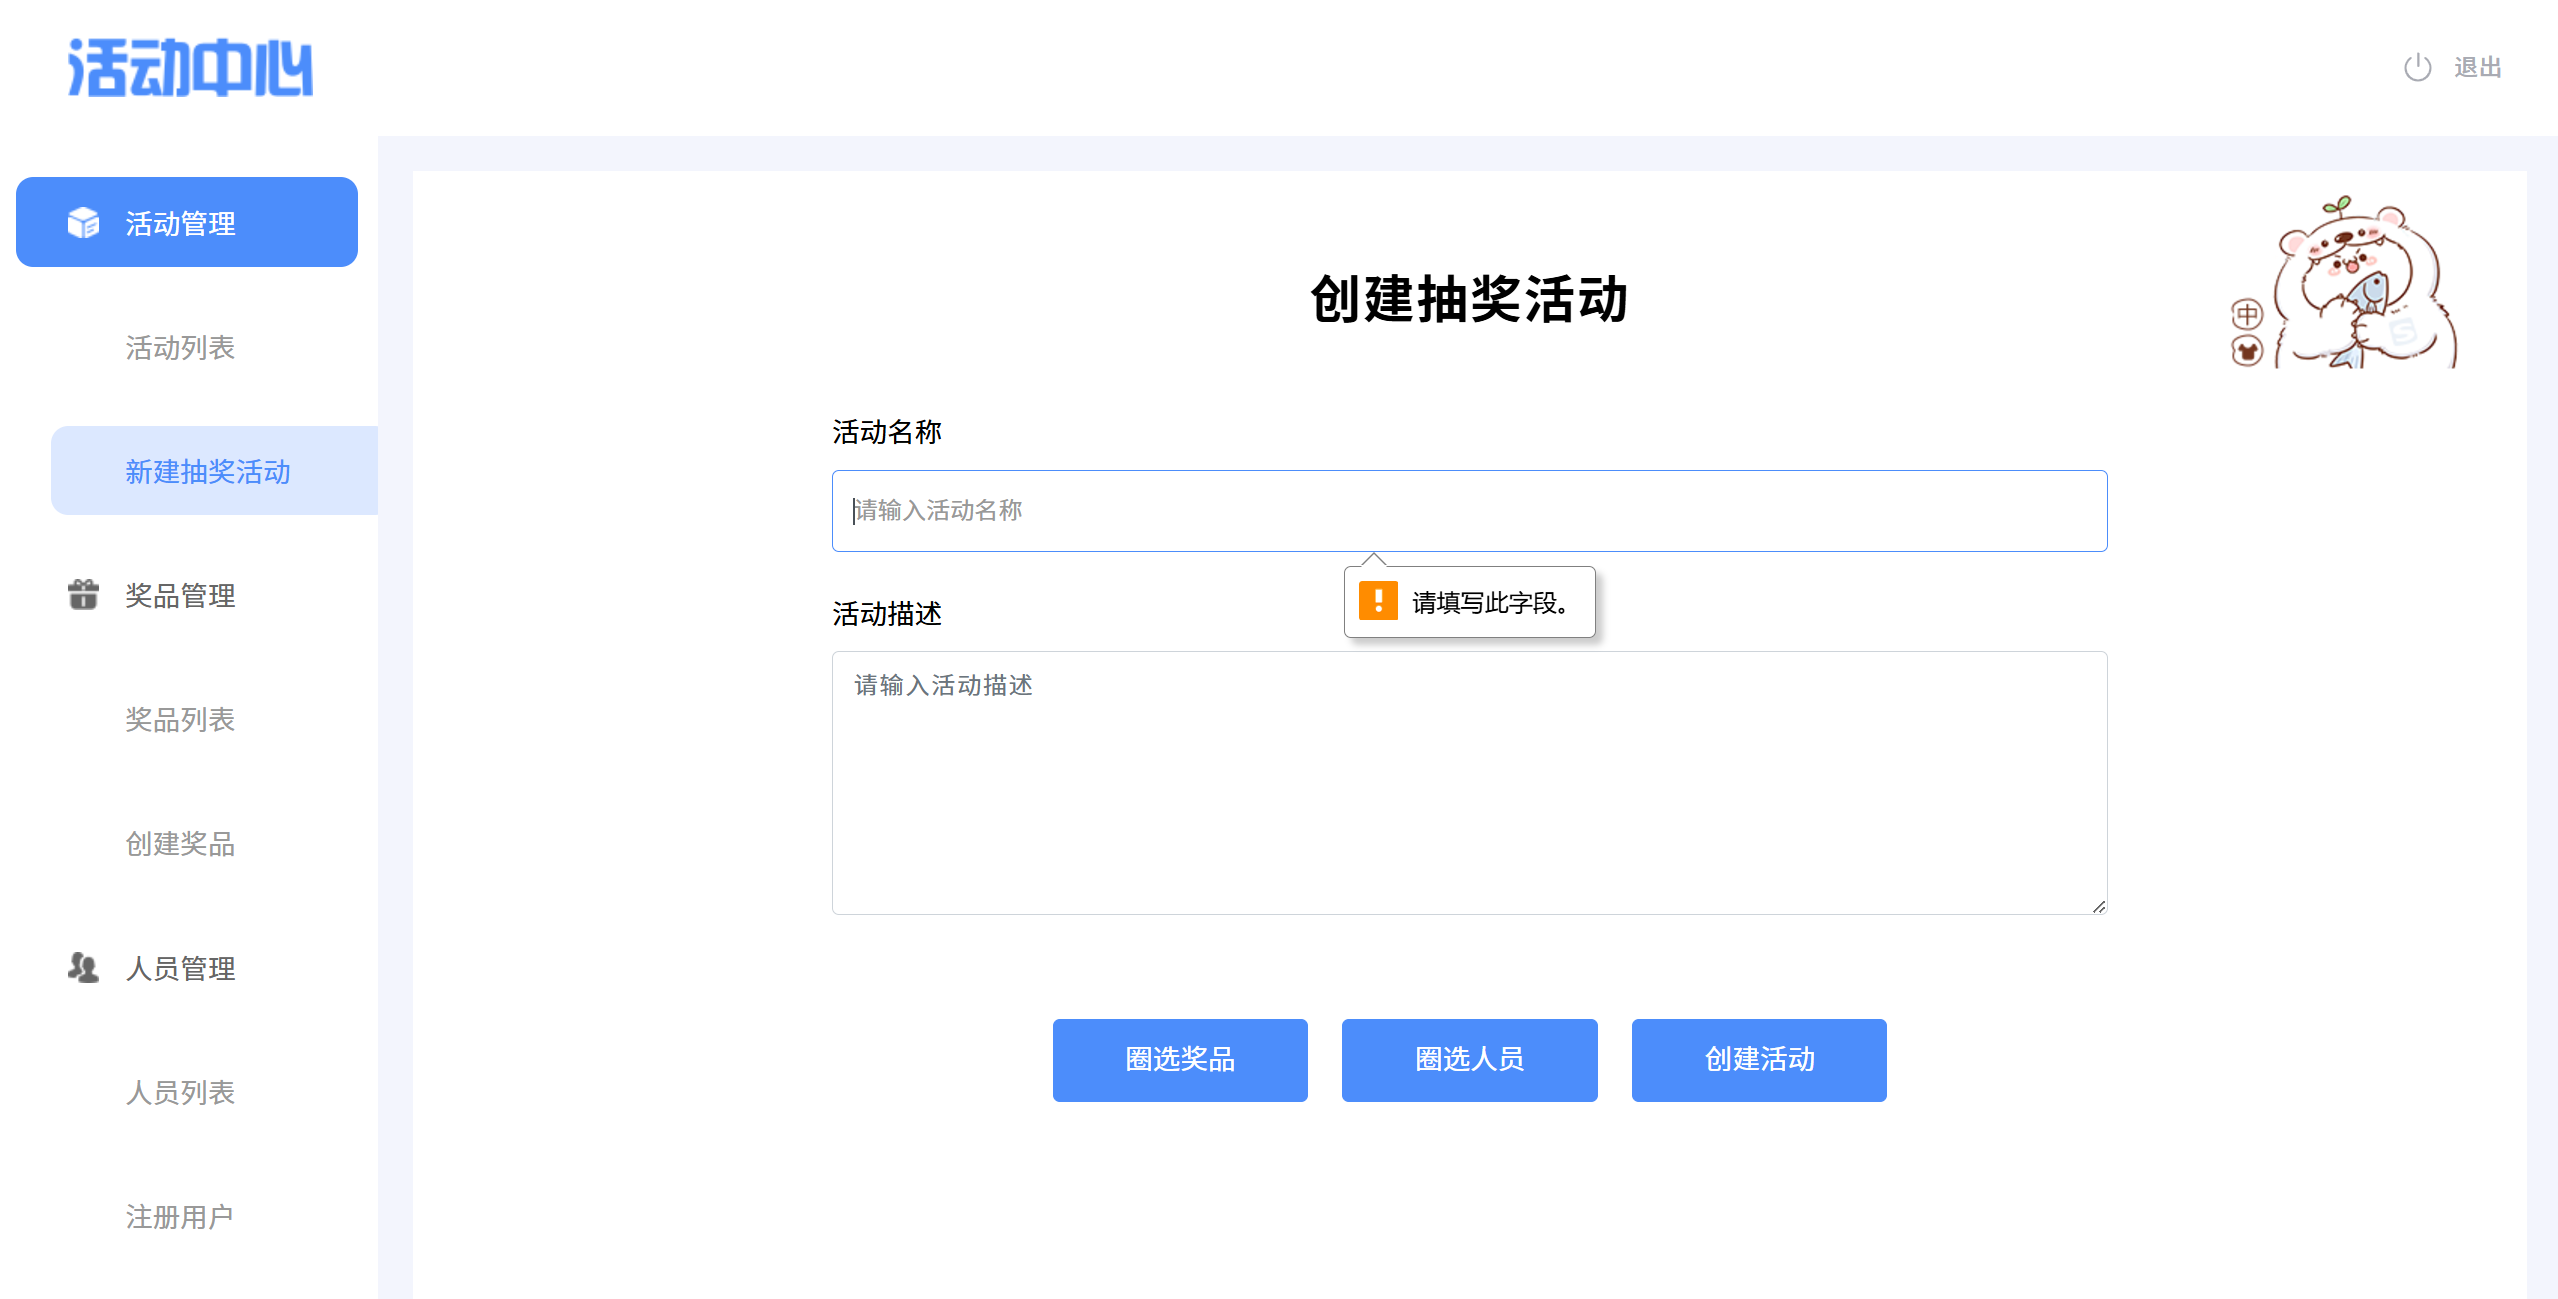This screenshot has height=1299, width=2558.
Task: Open 创建奖品 menu entry
Action: 180,843
